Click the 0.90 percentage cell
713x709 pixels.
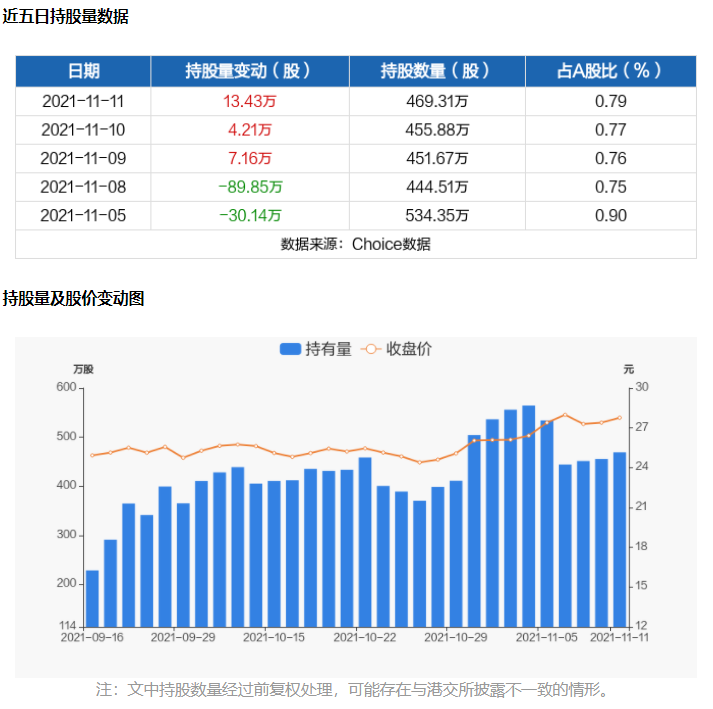[611, 216]
